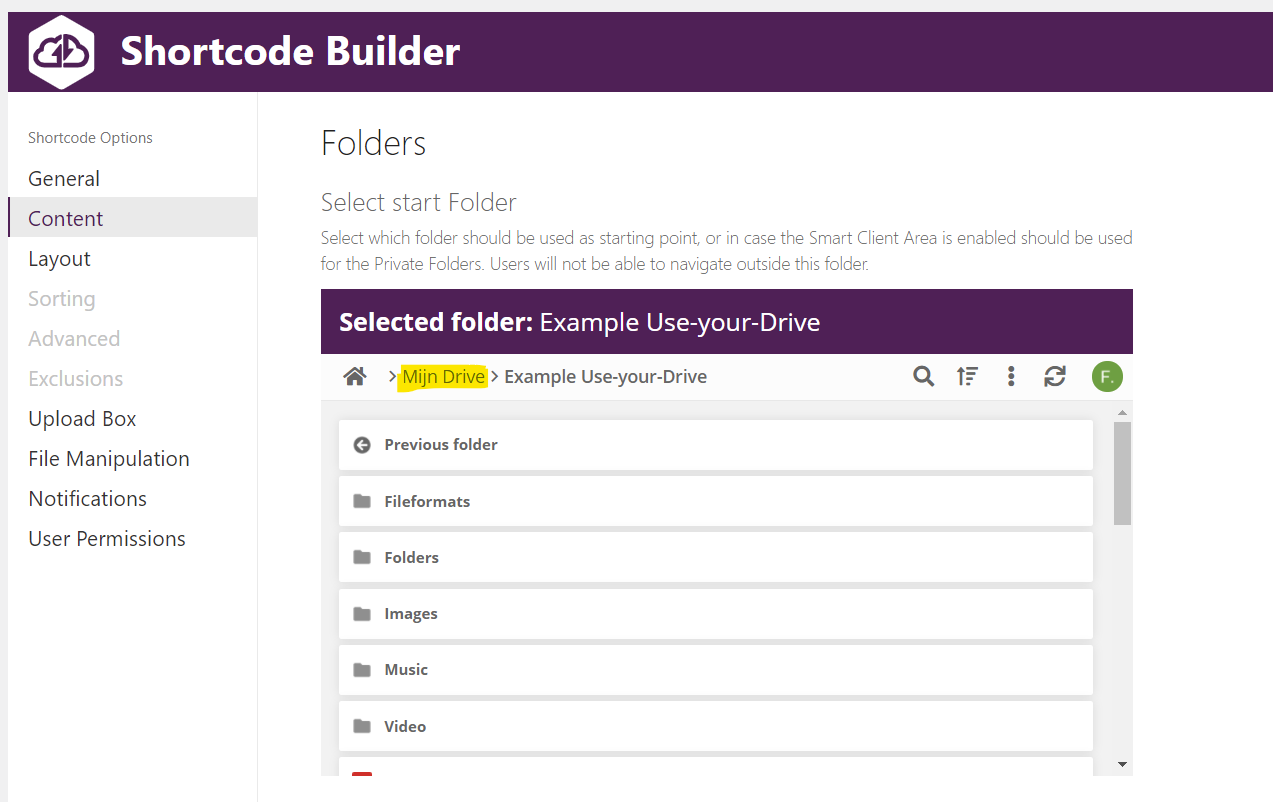This screenshot has height=802, width=1273.
Task: Open the User Permissions section
Action: pyautogui.click(x=107, y=539)
